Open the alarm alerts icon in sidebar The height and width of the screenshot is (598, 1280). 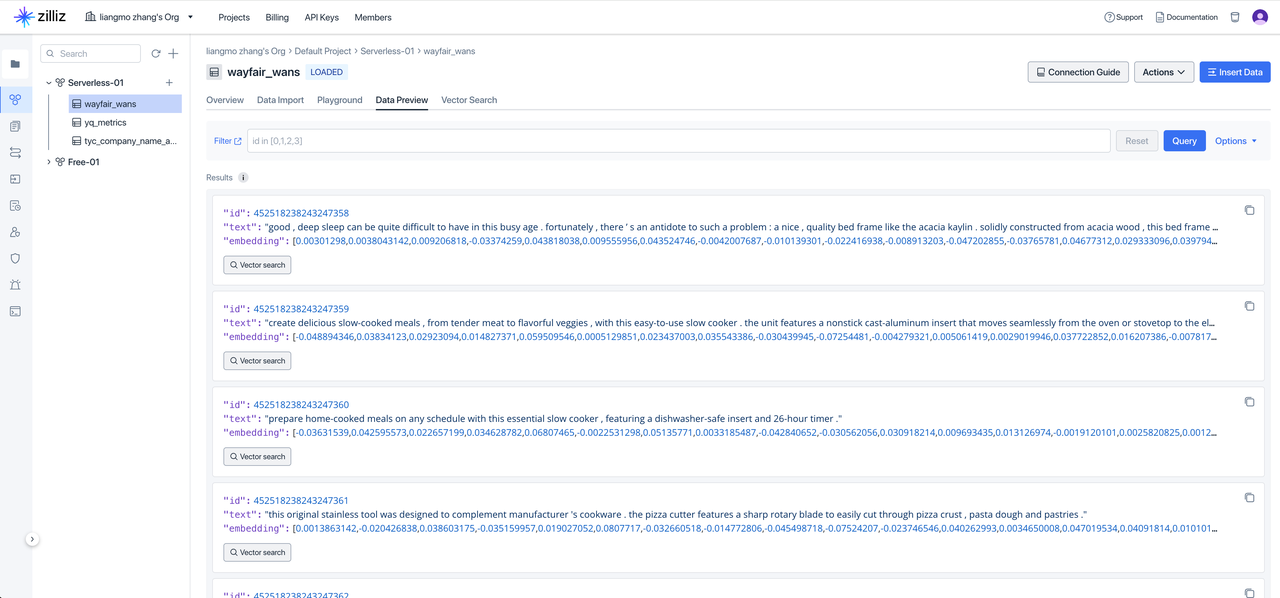[15, 285]
